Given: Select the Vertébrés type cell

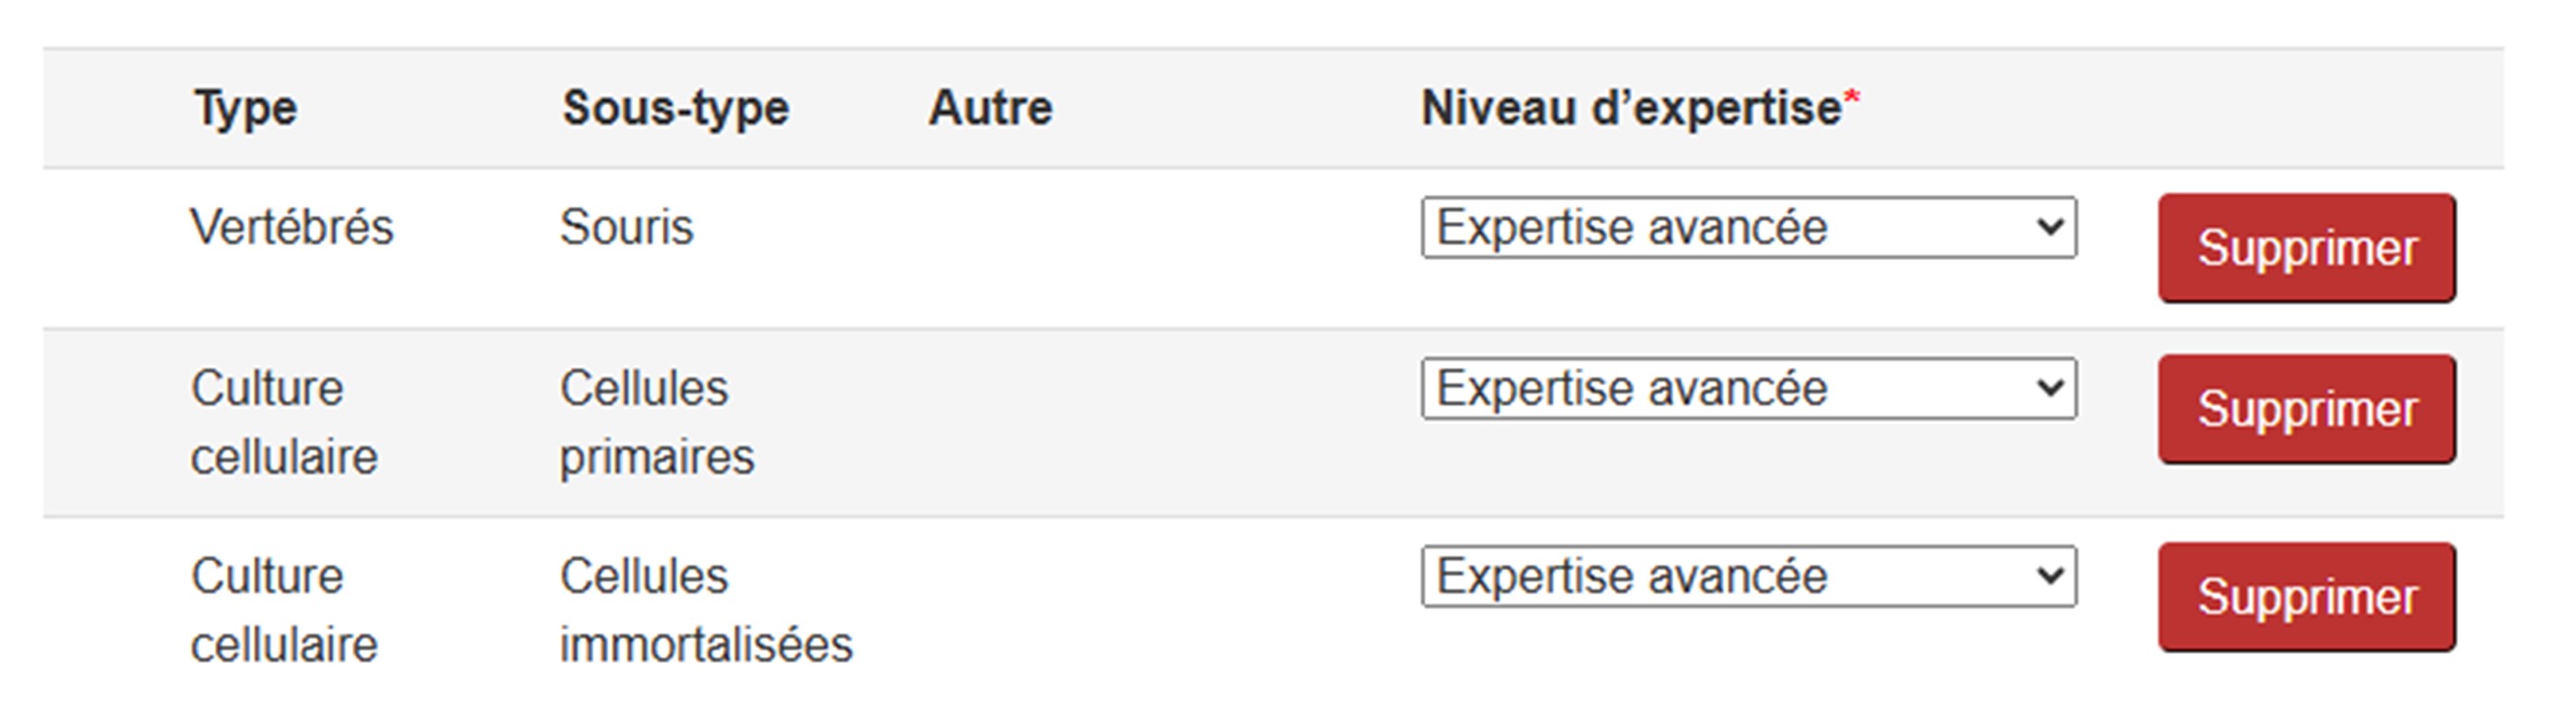Looking at the screenshot, I should (x=292, y=228).
